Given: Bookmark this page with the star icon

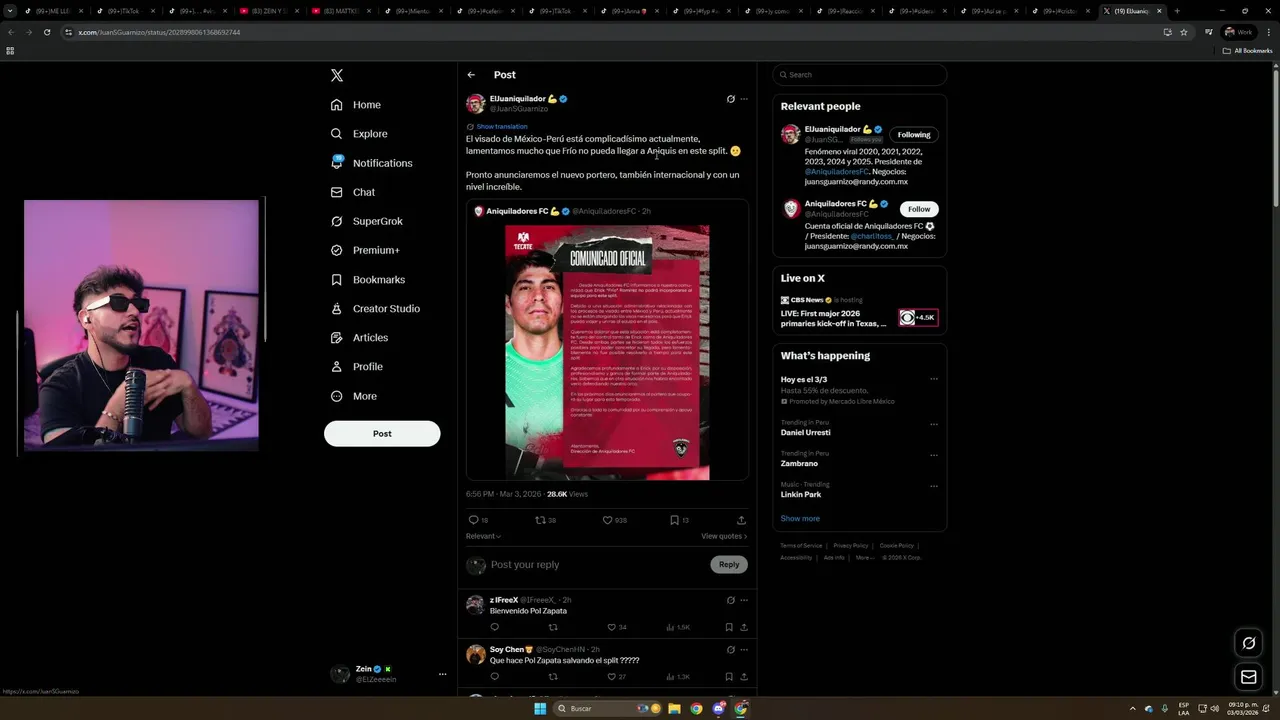Looking at the screenshot, I should pos(1184,32).
